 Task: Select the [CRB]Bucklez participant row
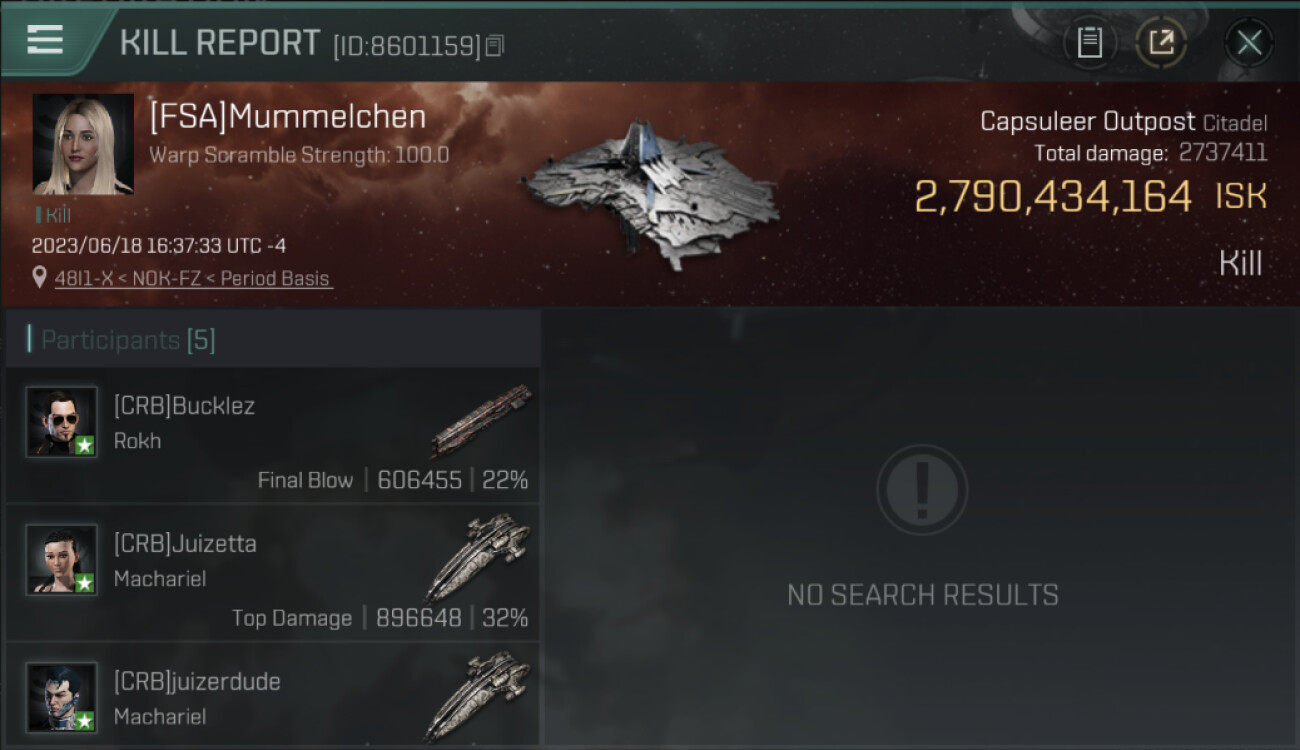click(273, 435)
